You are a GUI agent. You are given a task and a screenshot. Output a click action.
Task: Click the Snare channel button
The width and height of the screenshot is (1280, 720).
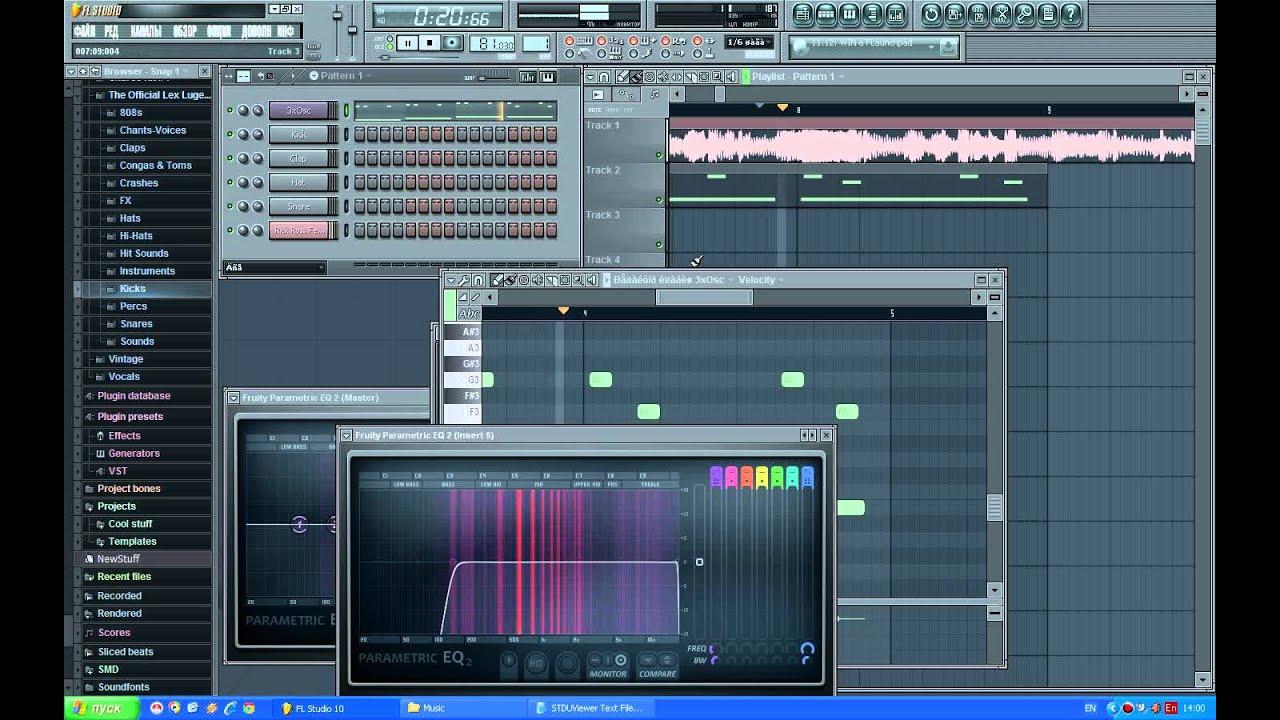tap(298, 206)
